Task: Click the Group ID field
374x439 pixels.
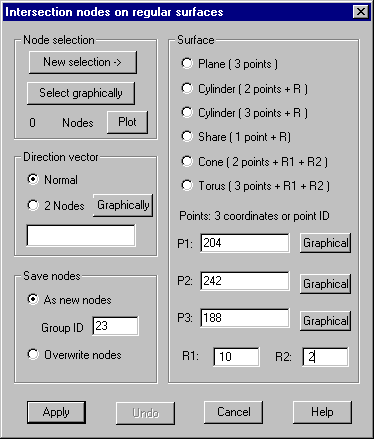Action: [115, 326]
